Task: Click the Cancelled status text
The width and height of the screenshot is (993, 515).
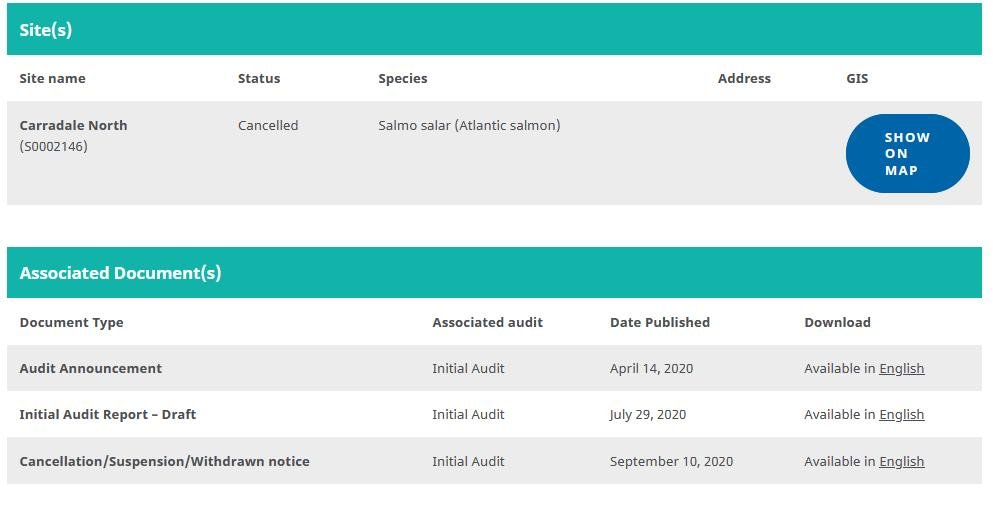Action: [x=268, y=126]
